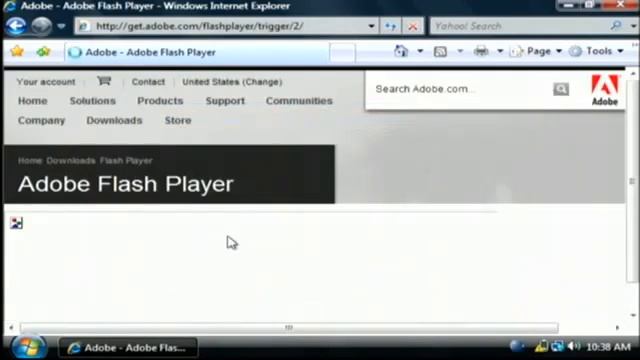
Task: Click the shopping cart icon
Action: pyautogui.click(x=104, y=81)
